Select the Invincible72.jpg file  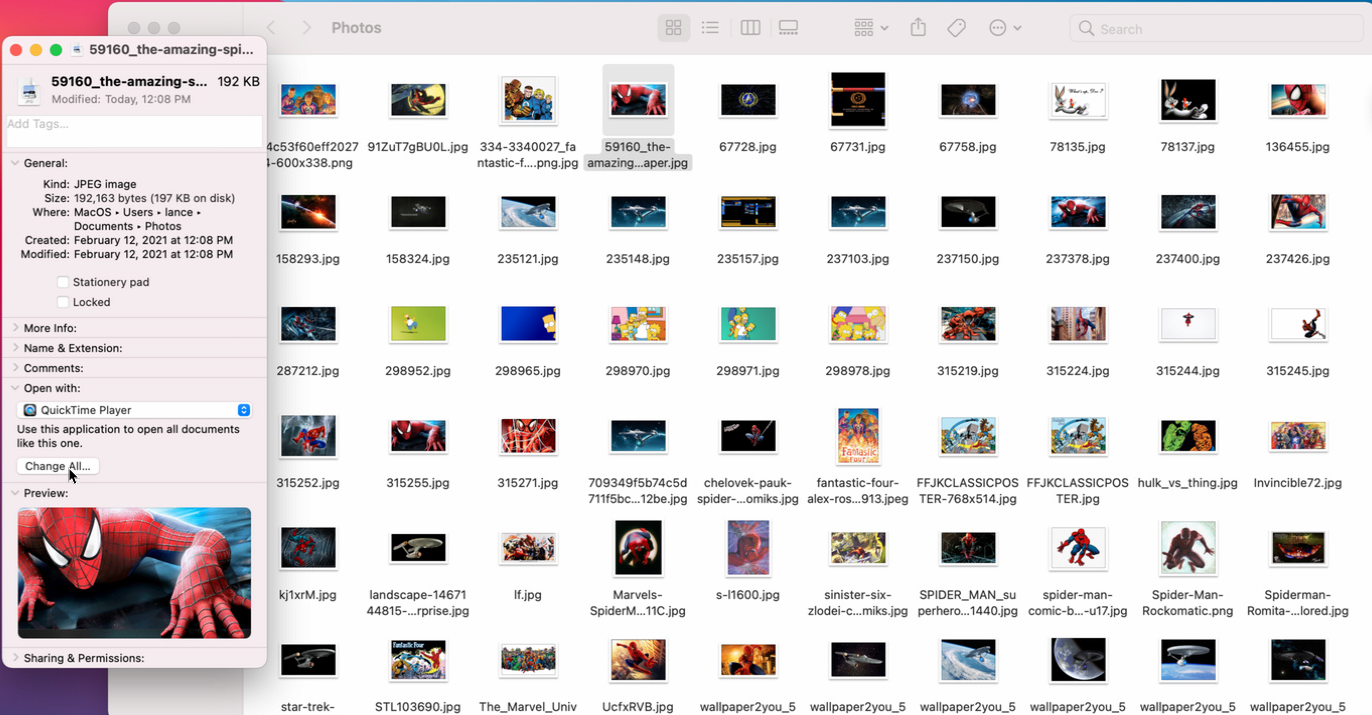point(1298,436)
